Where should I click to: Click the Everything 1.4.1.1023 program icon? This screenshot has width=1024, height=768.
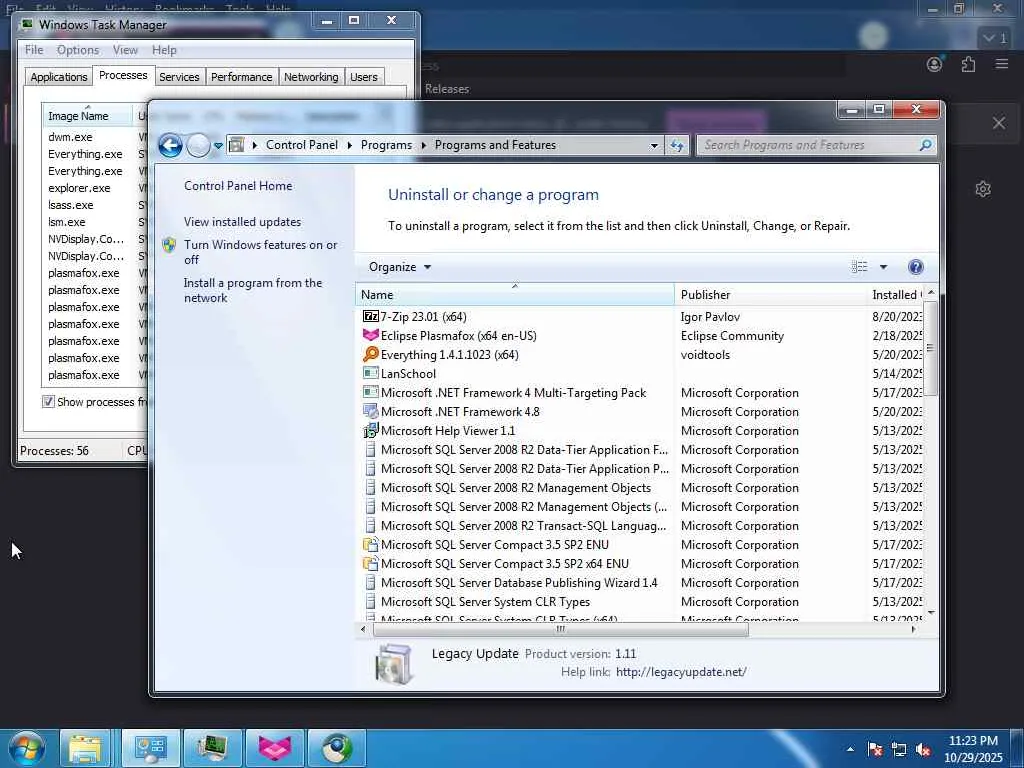tap(370, 355)
